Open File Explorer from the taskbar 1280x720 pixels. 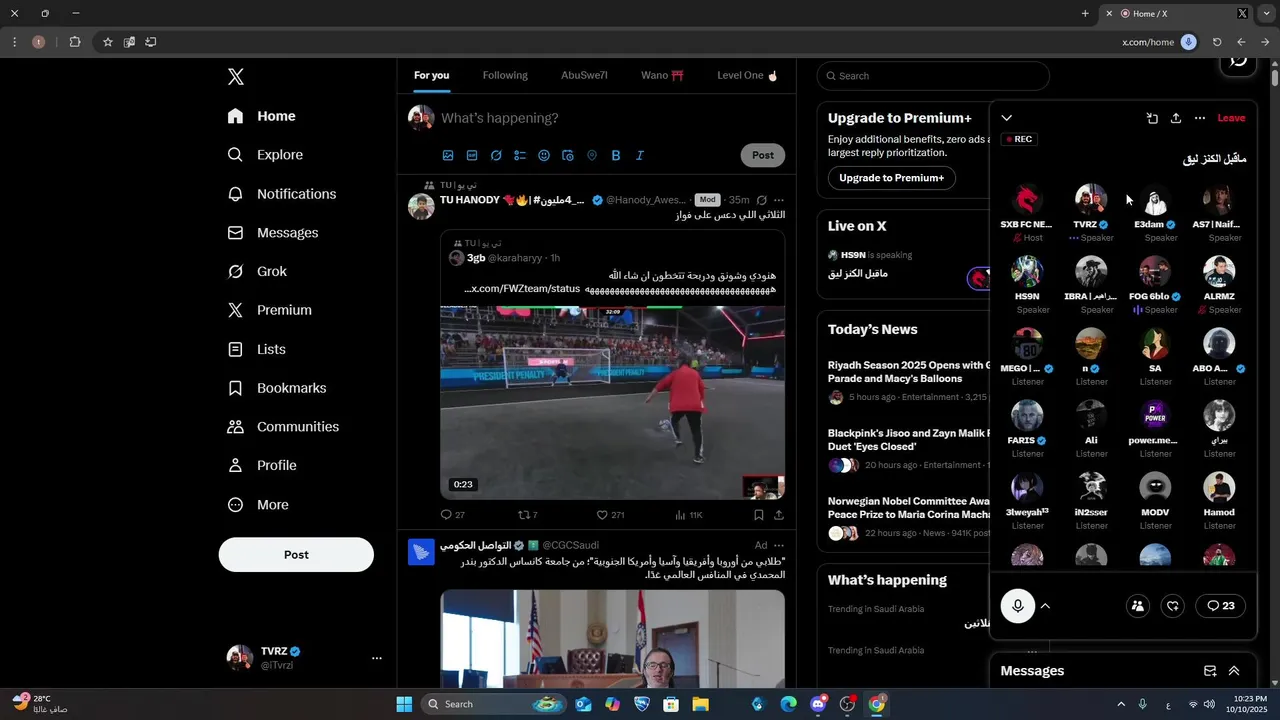700,704
